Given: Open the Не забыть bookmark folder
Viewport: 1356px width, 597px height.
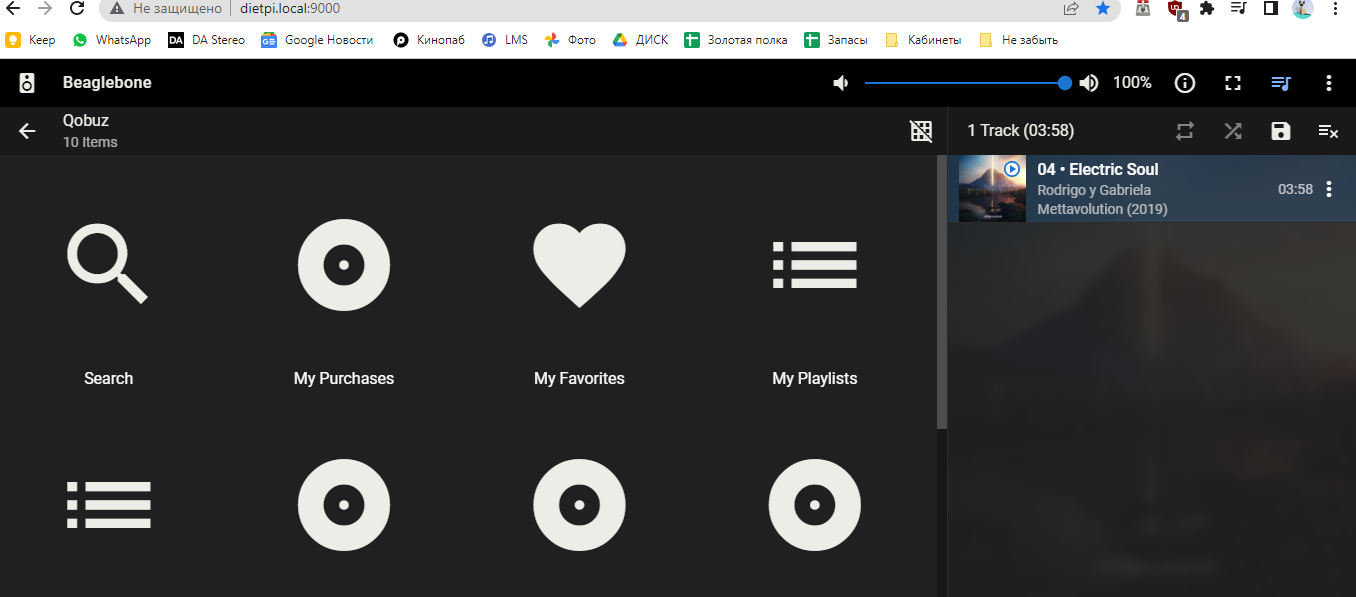Looking at the screenshot, I should point(1018,40).
